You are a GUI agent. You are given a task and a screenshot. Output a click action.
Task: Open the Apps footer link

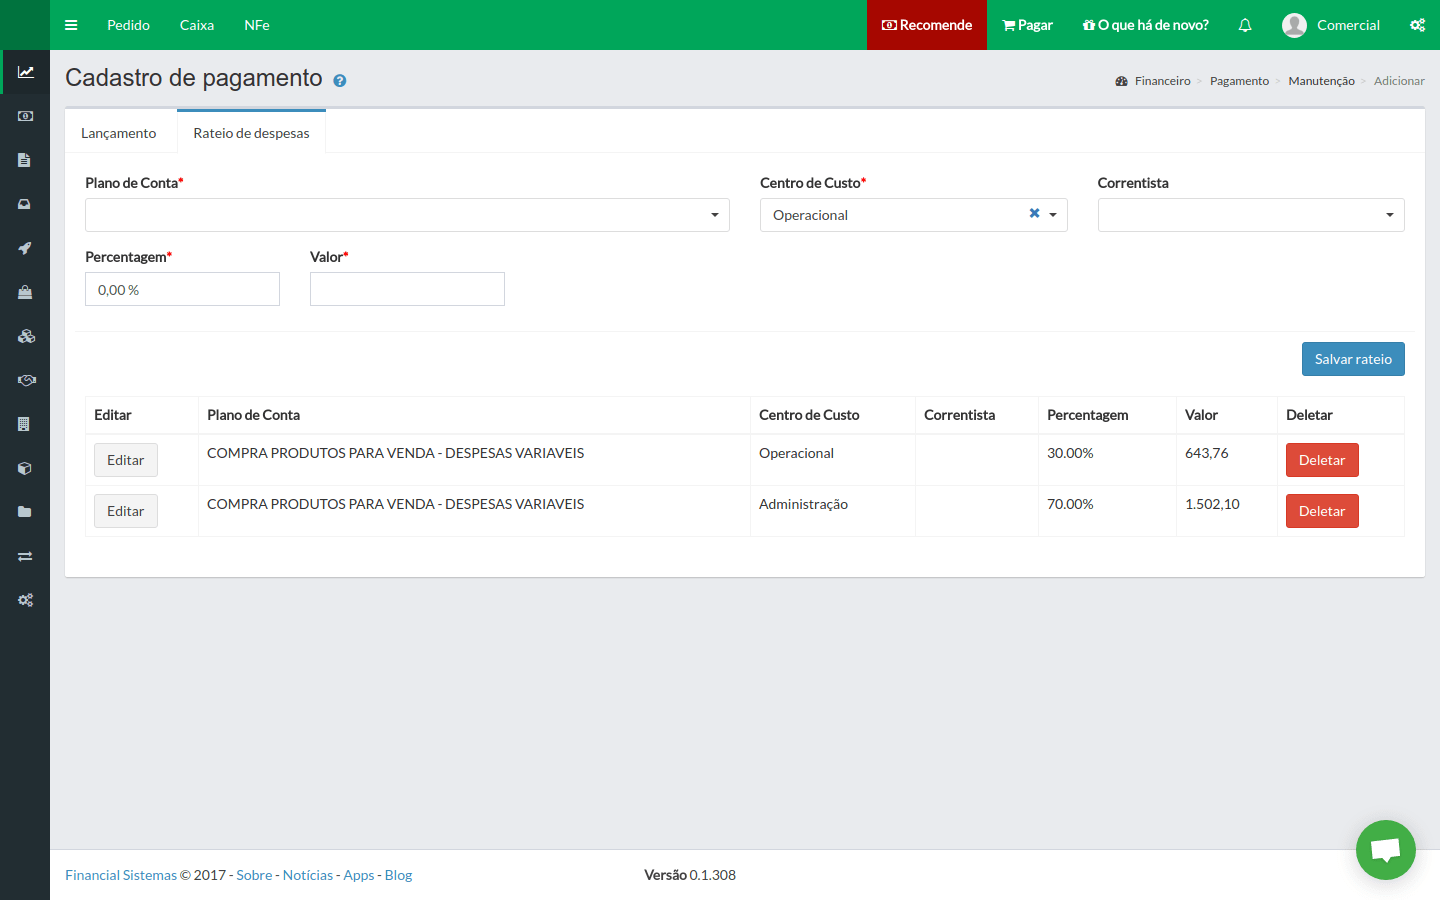359,875
